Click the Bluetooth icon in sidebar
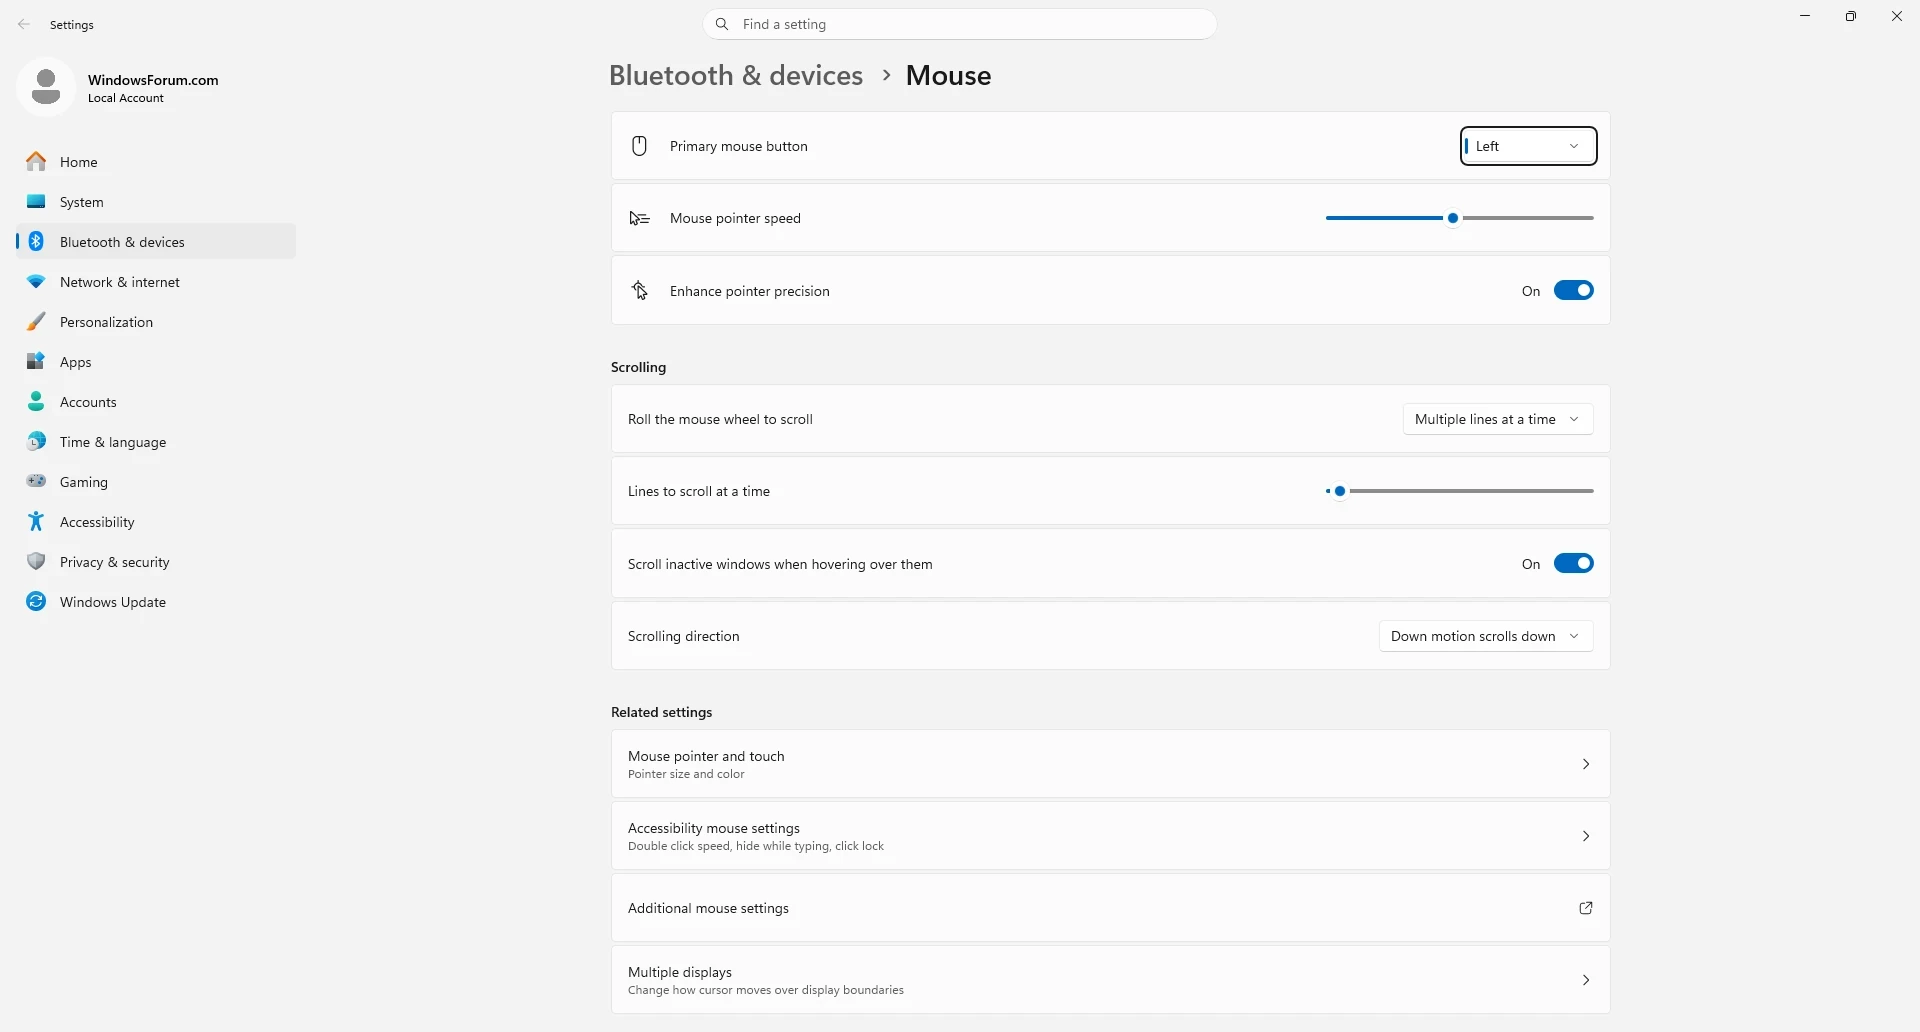The image size is (1920, 1032). point(36,241)
